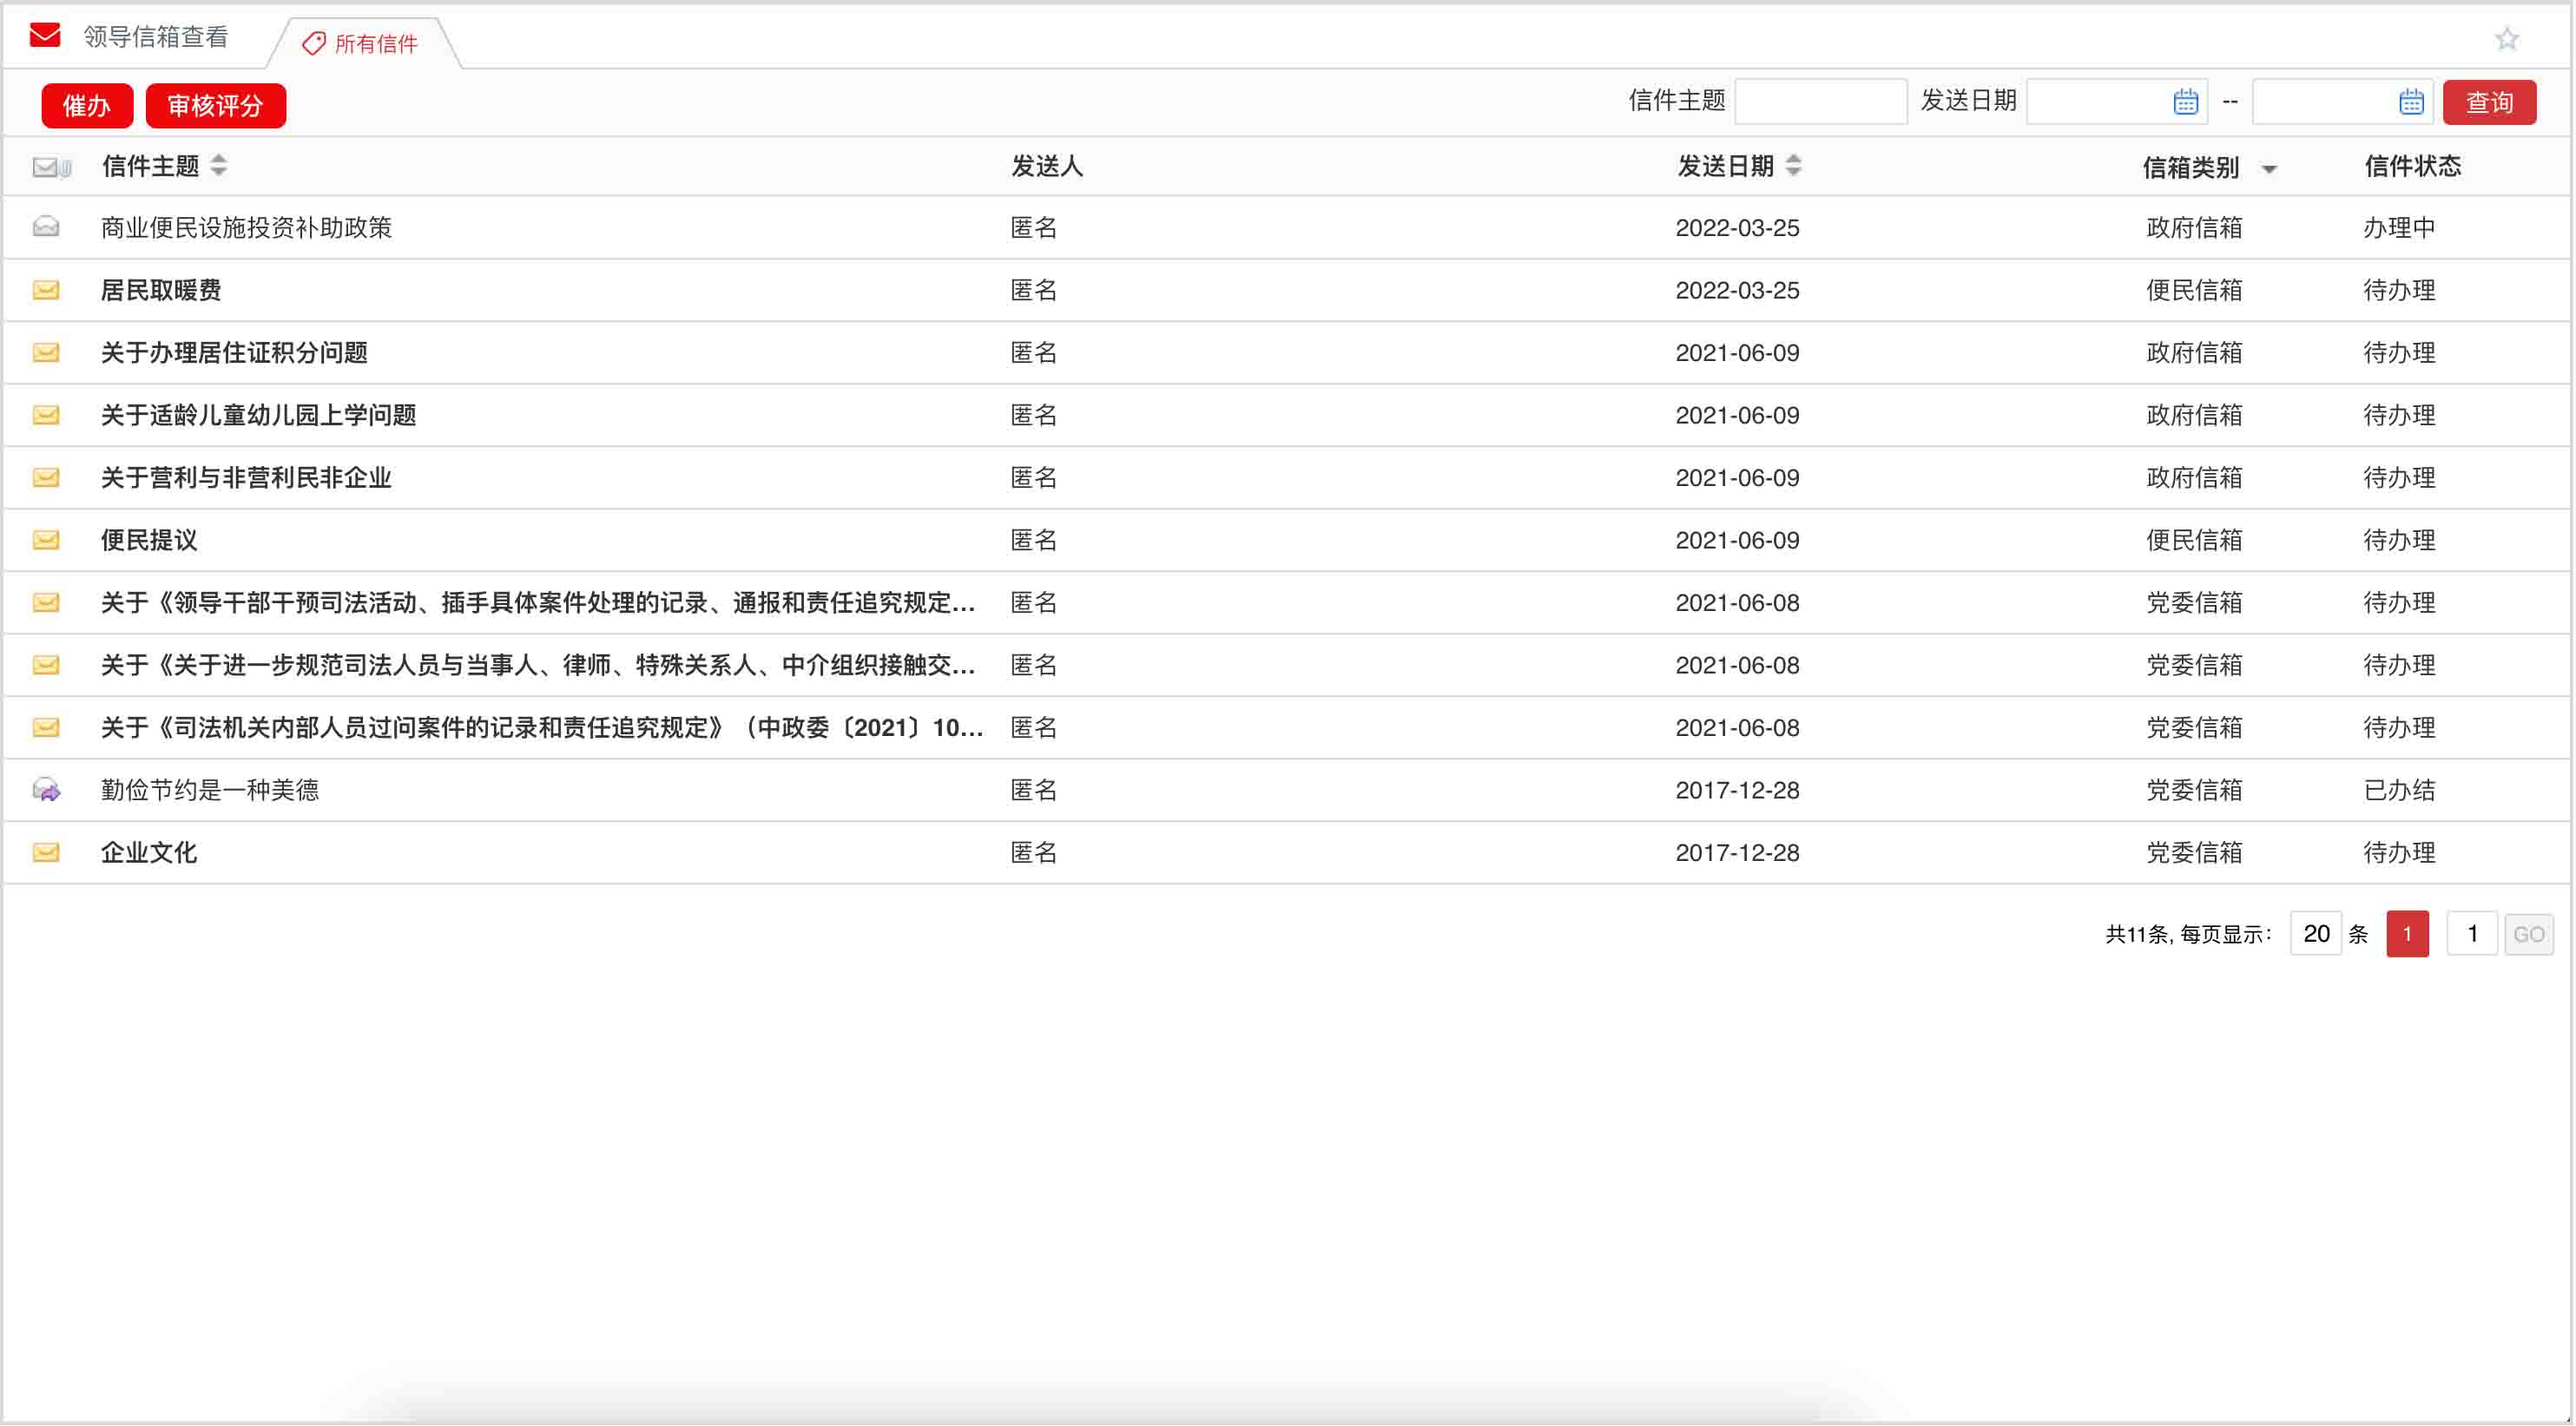Click the replied mail icon for 勤俭节约是一种美德
2576x1426 pixels.
(x=45, y=790)
